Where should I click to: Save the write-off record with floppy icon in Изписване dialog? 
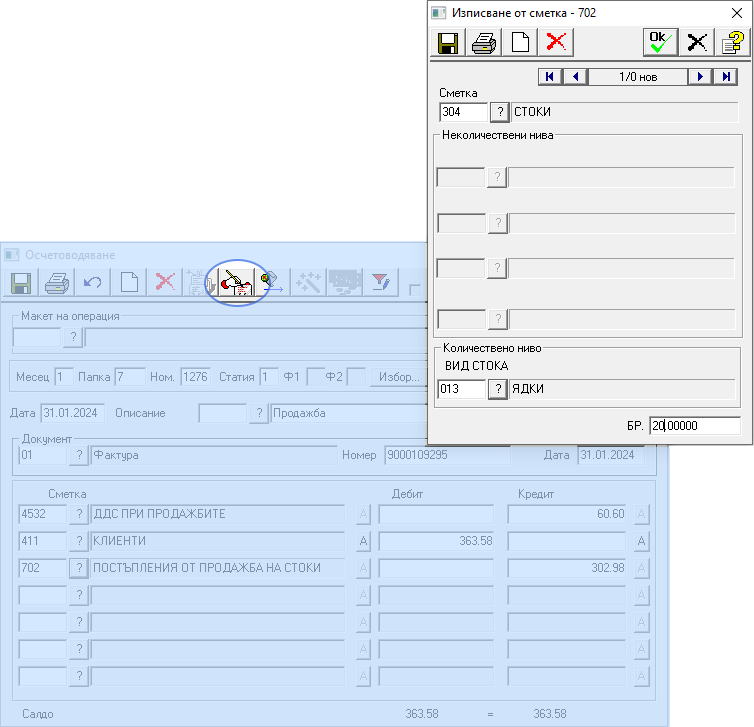tap(448, 42)
